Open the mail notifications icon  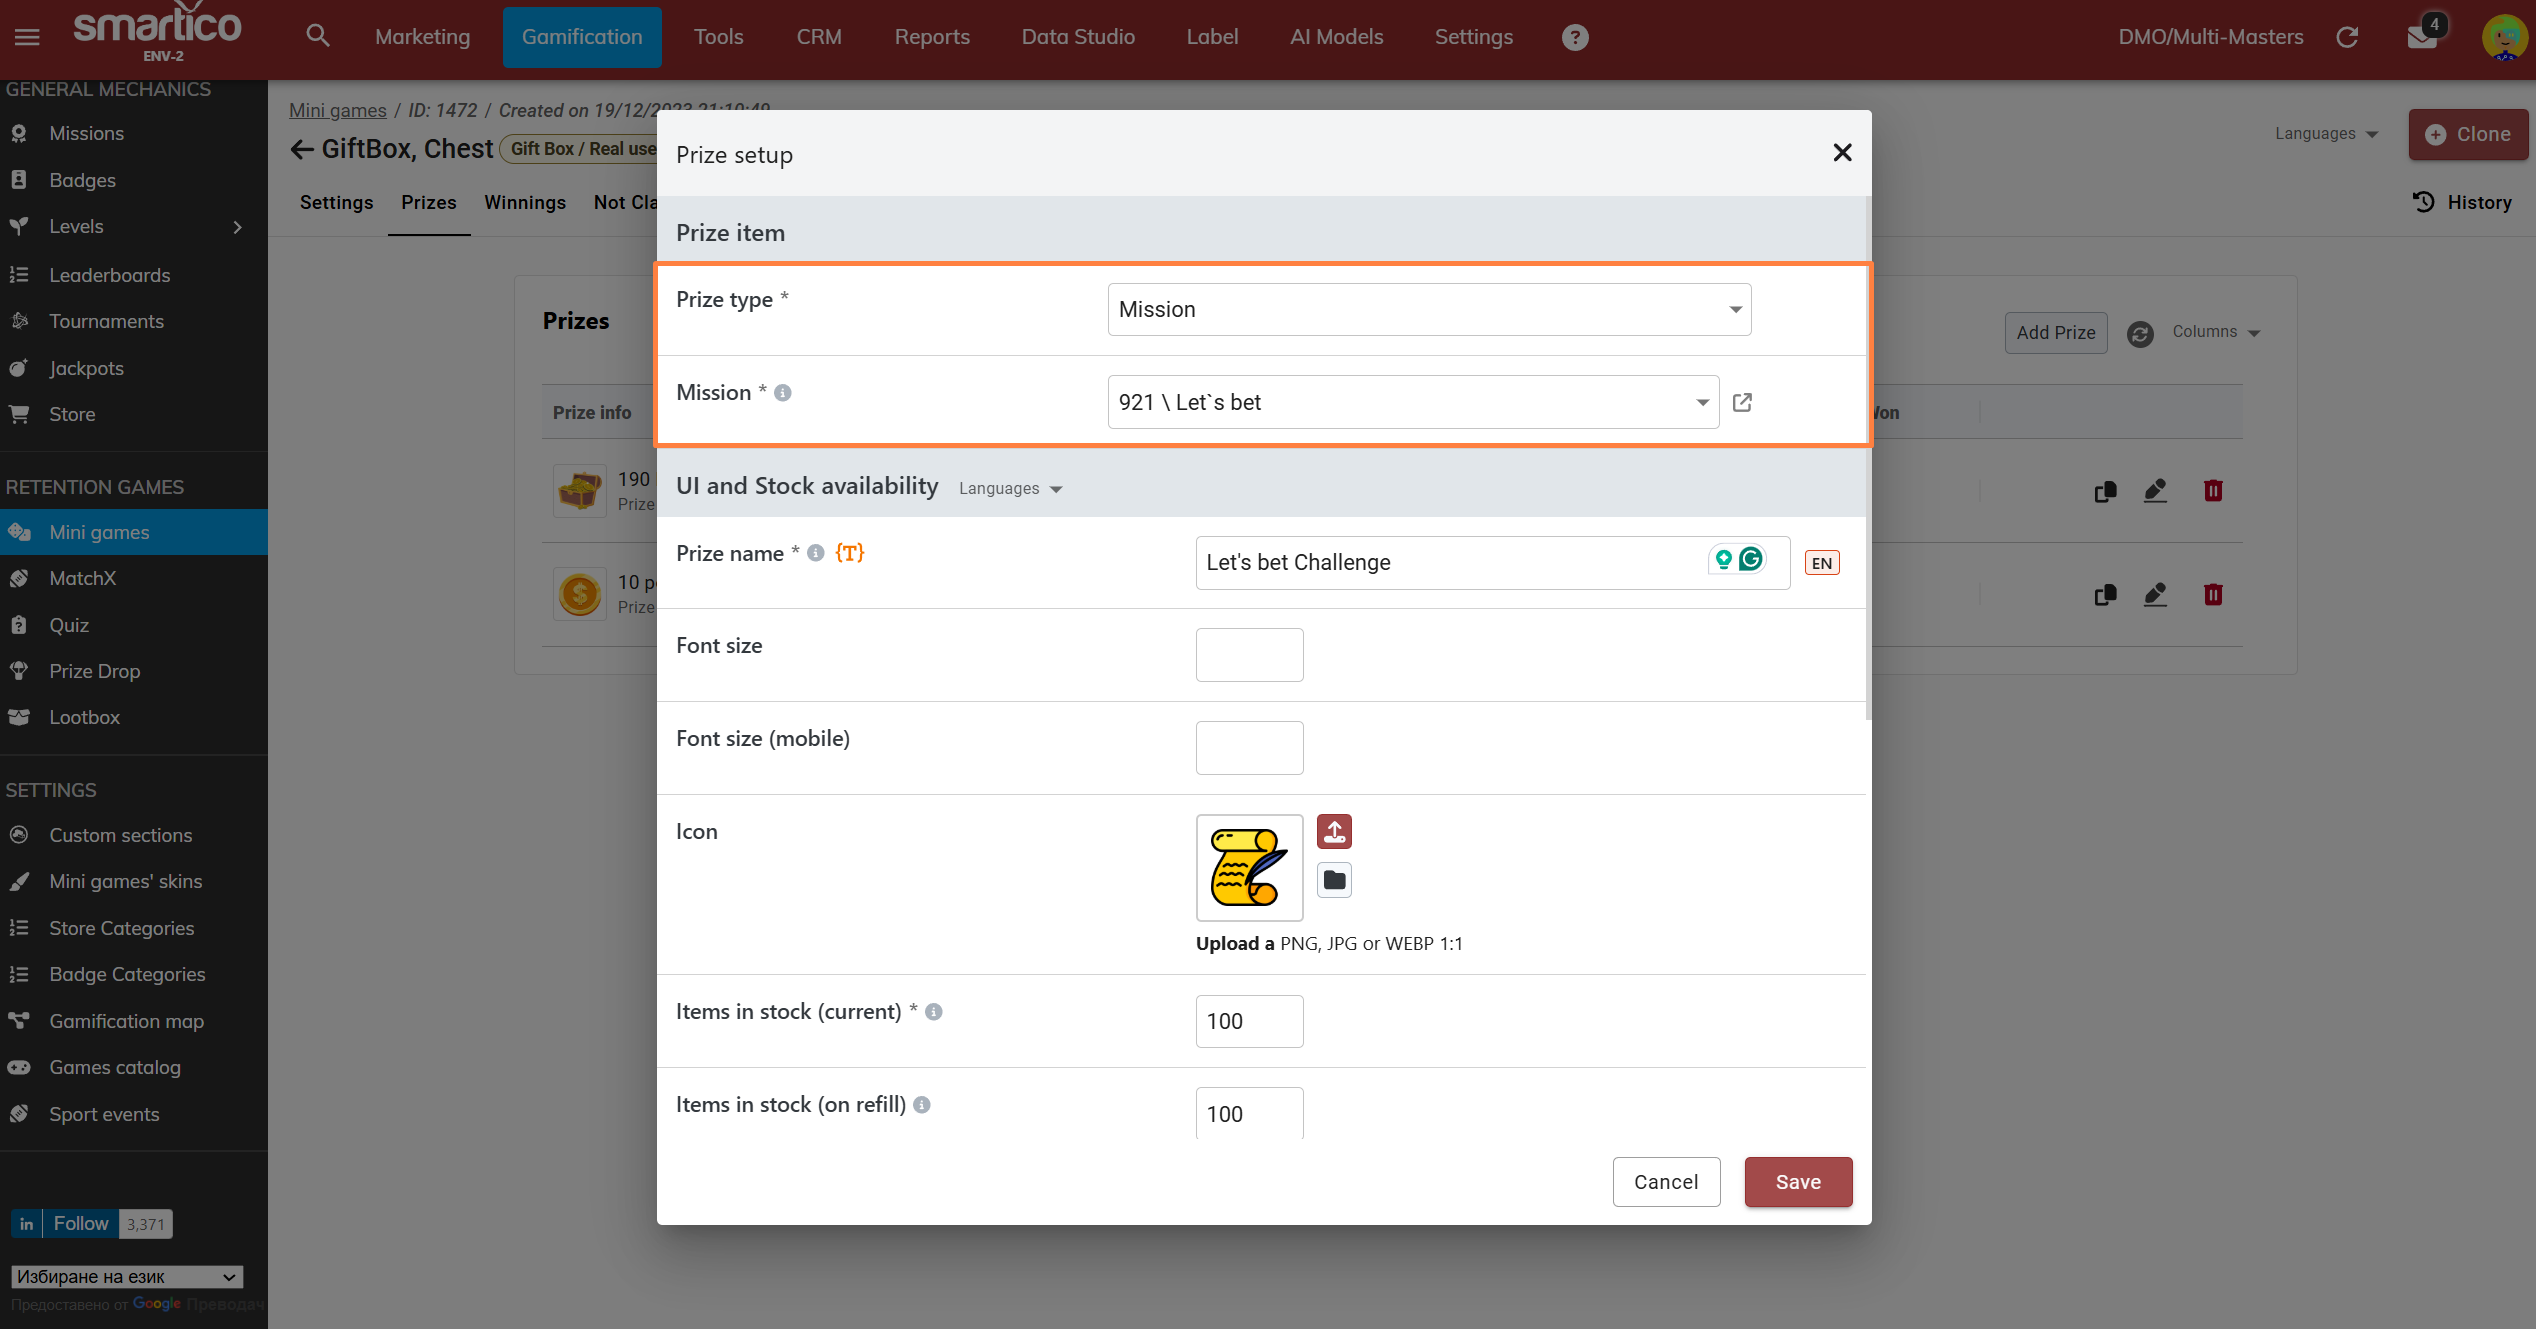pyautogui.click(x=2421, y=37)
